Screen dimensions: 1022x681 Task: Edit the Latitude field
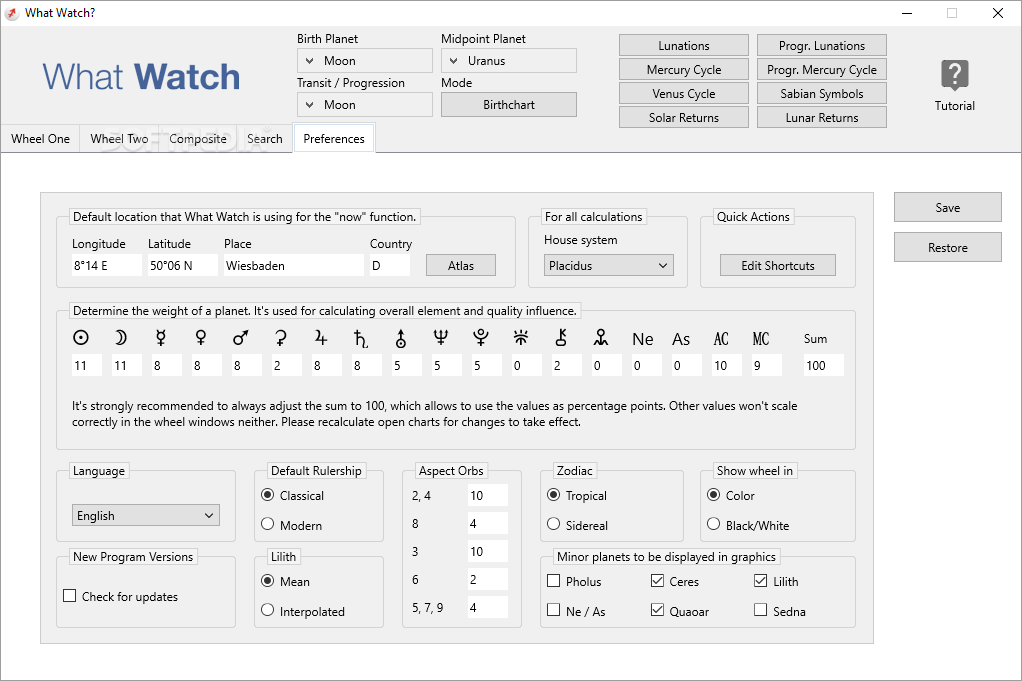[x=183, y=265]
